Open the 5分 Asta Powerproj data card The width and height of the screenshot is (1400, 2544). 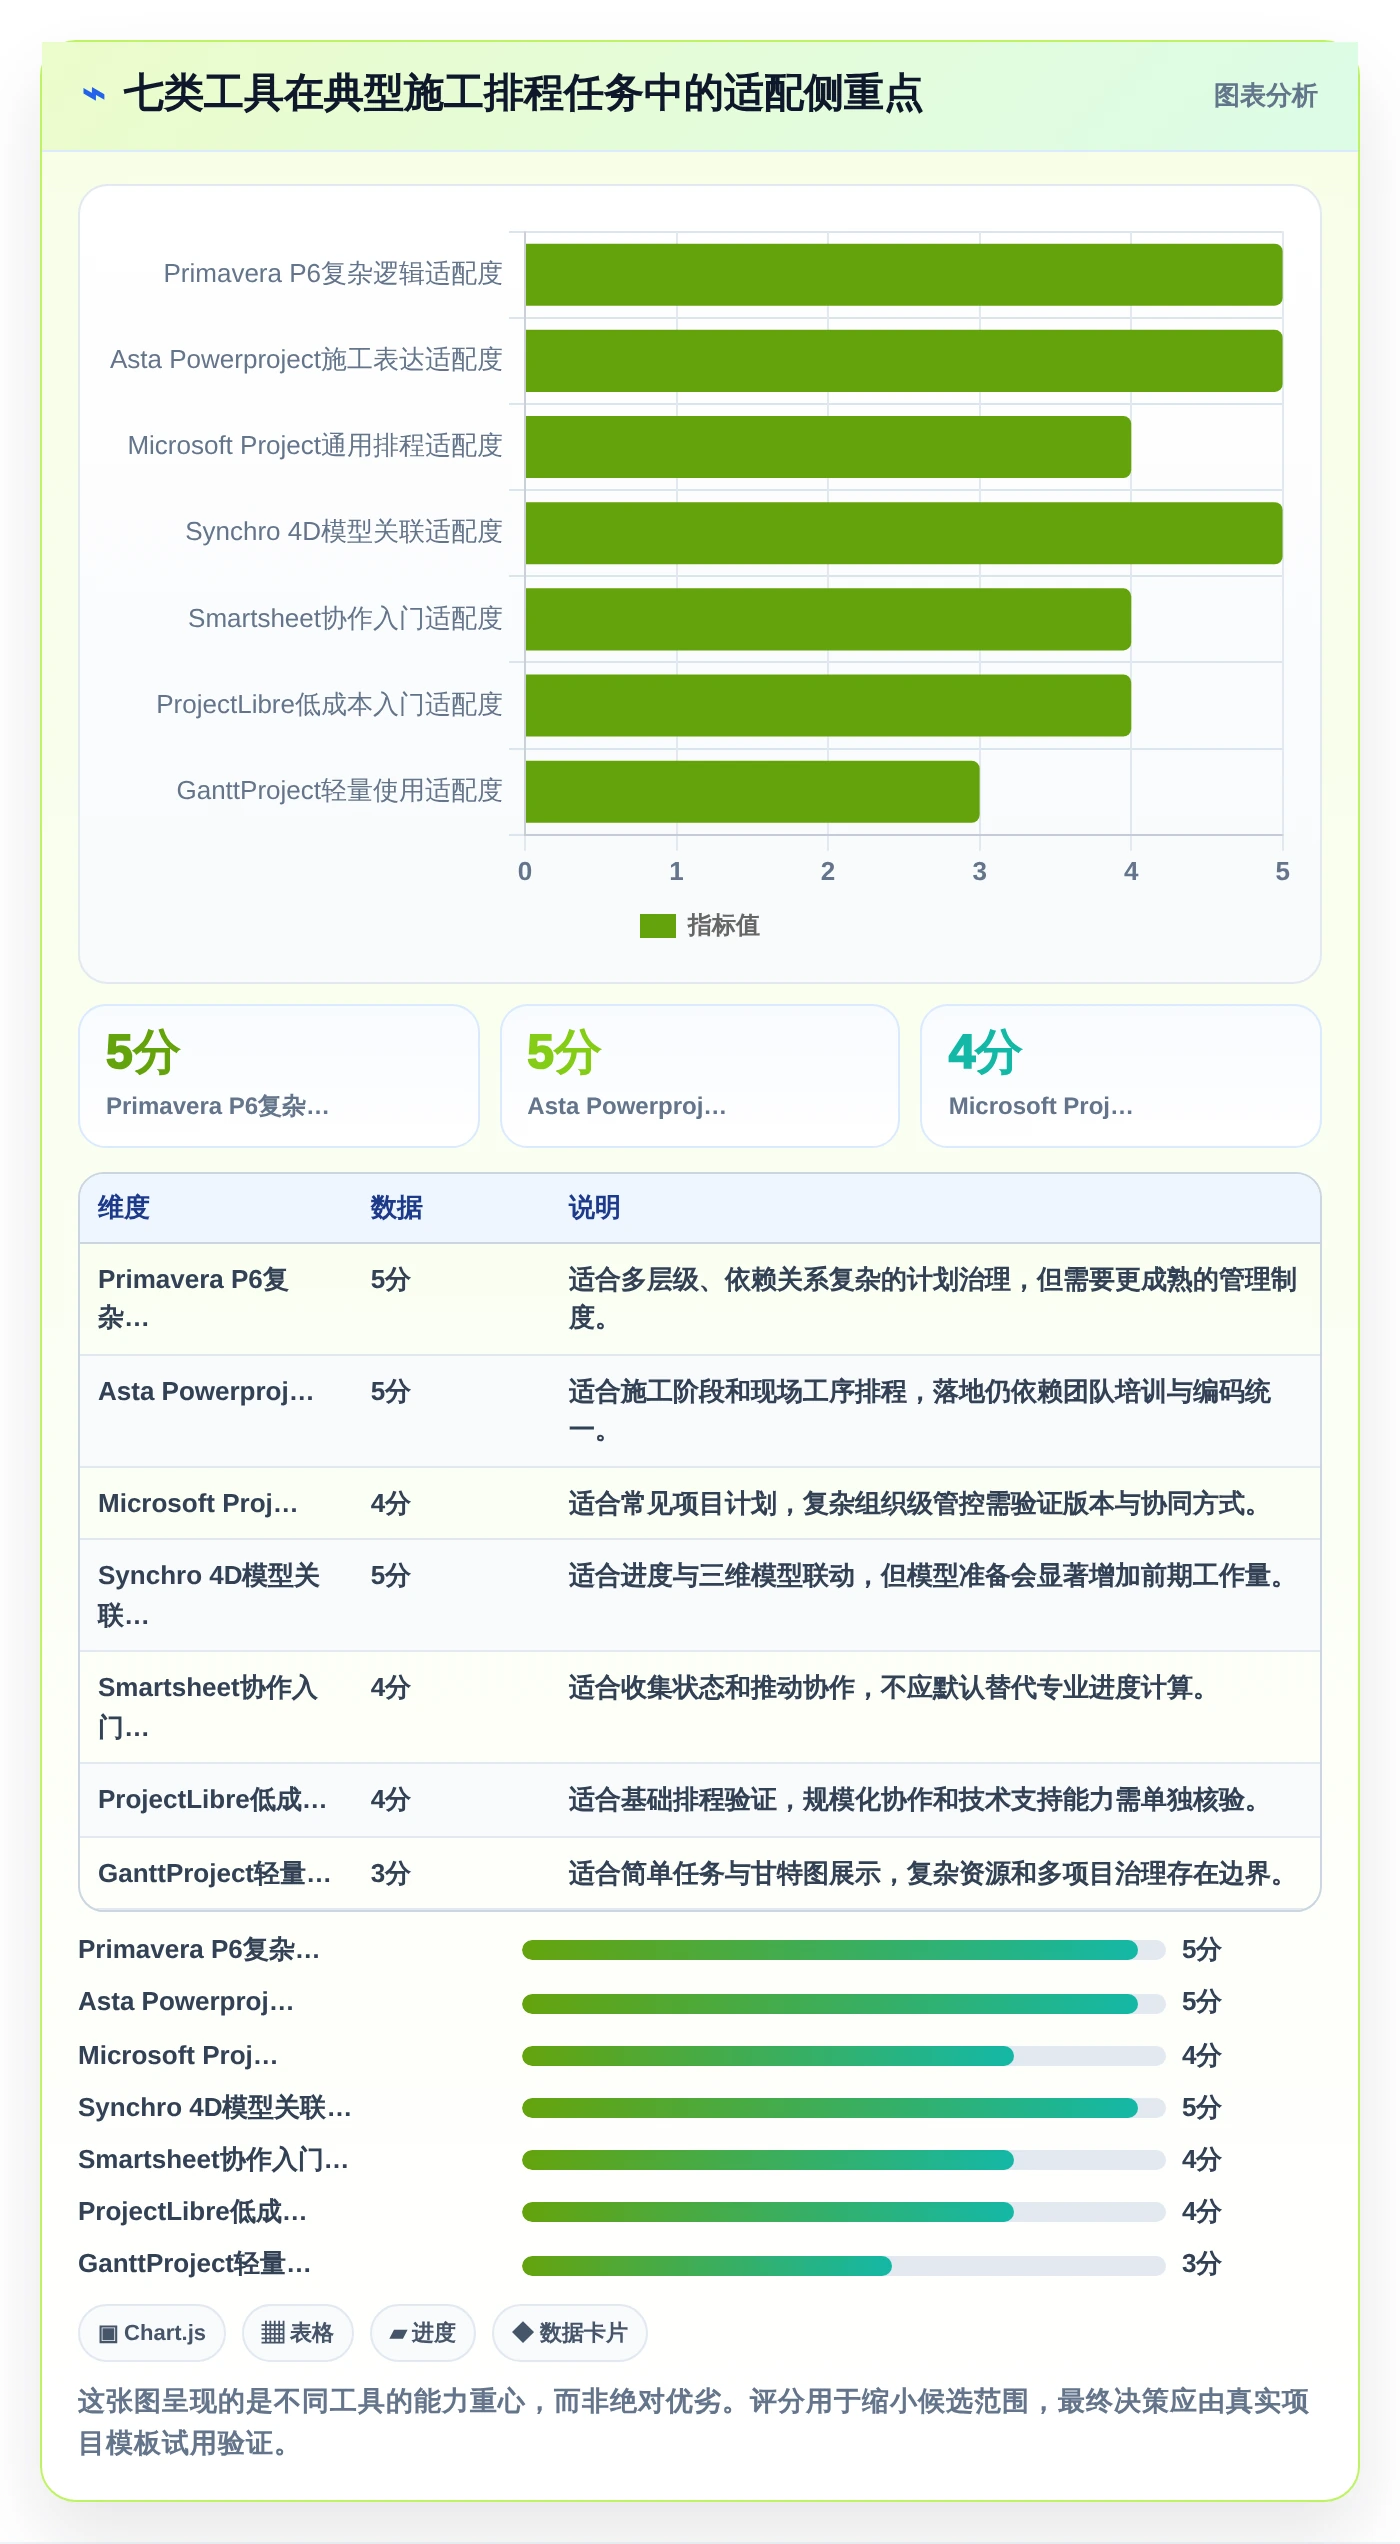(700, 1076)
